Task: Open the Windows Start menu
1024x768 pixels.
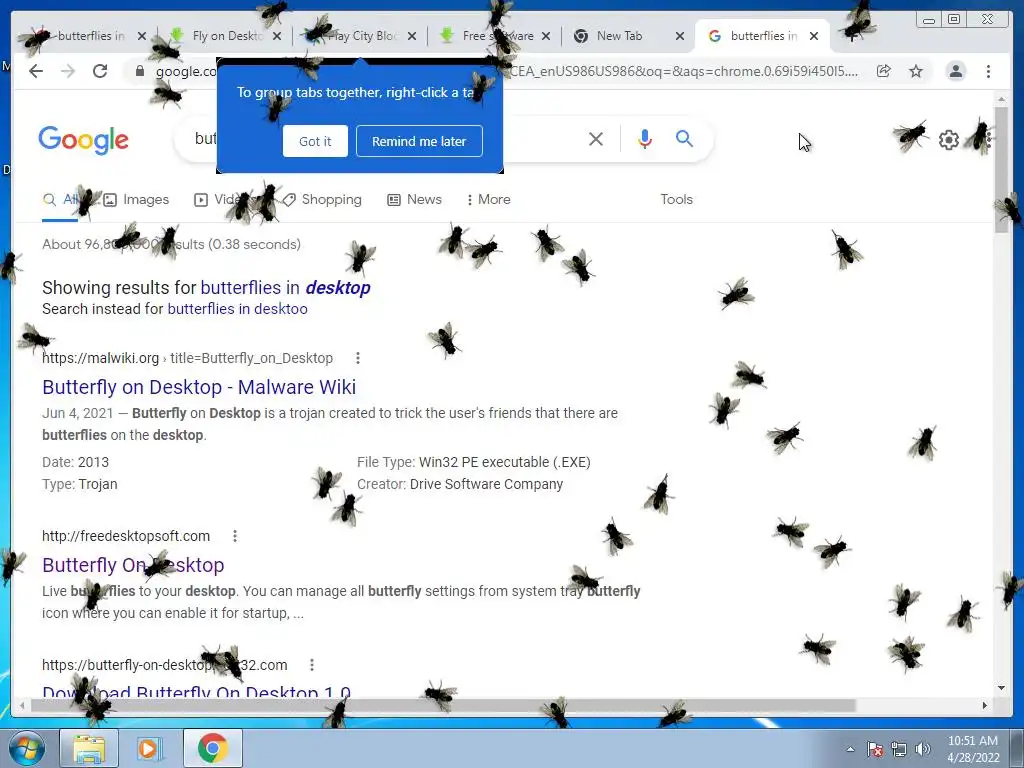Action: 27,748
